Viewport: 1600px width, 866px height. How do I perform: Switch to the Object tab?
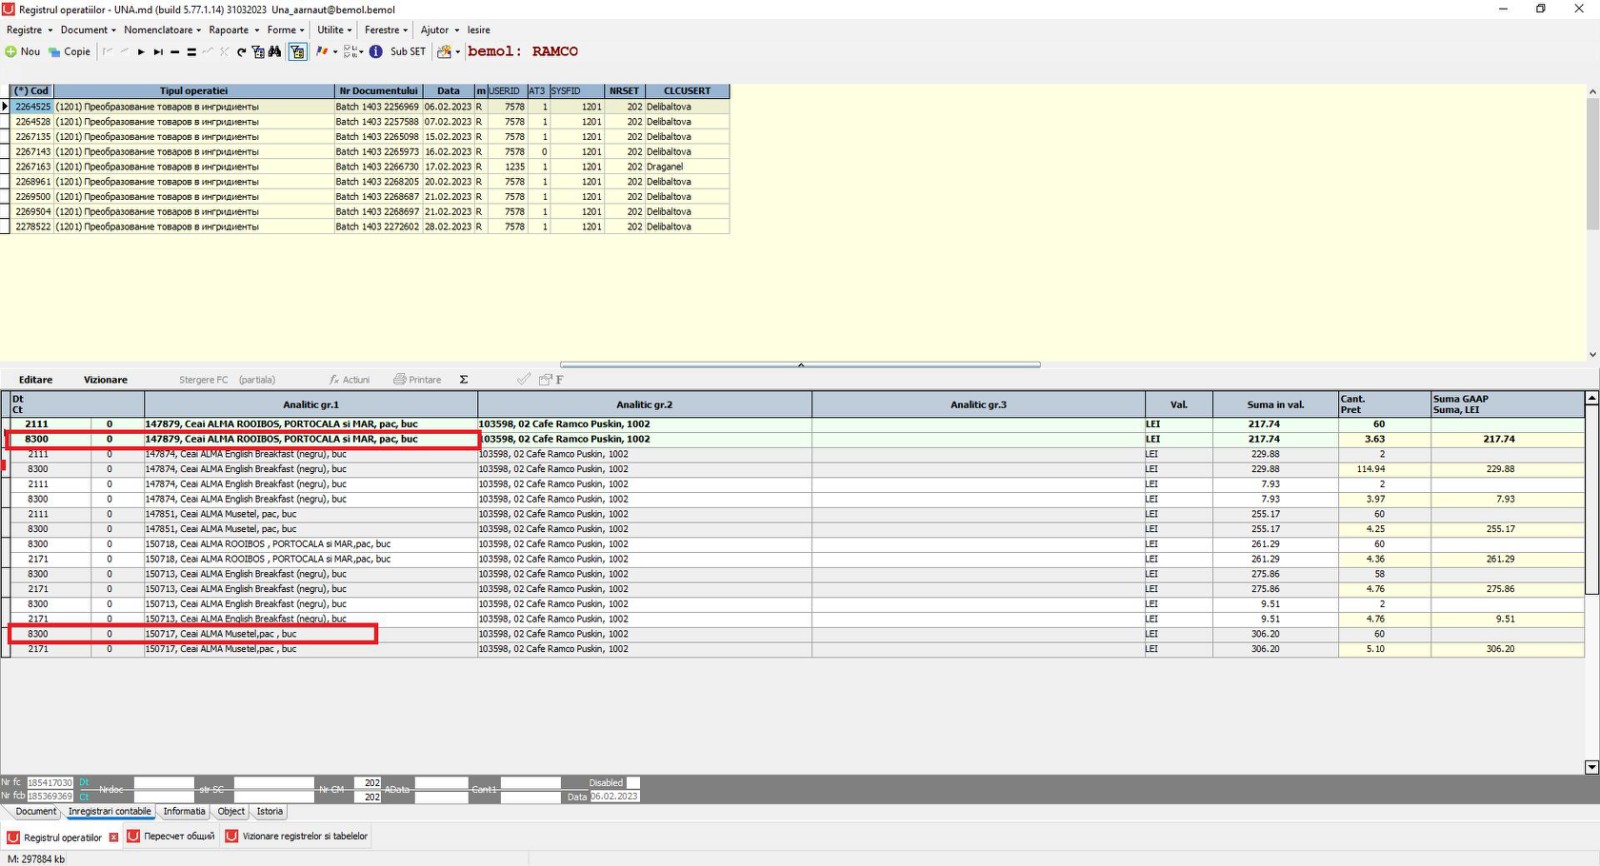point(231,812)
